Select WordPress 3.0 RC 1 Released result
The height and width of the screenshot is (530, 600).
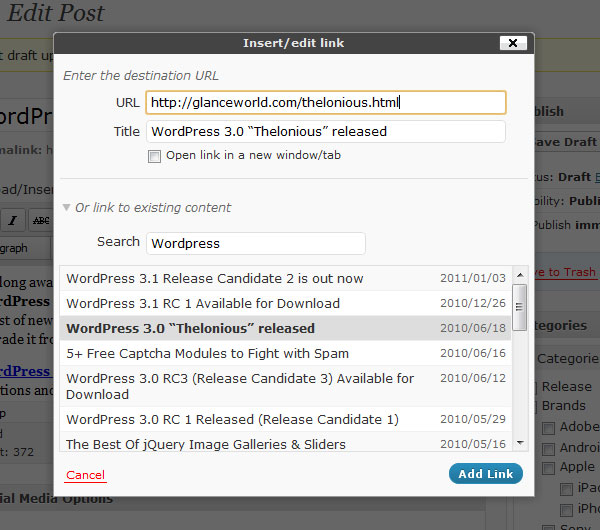[x=285, y=419]
